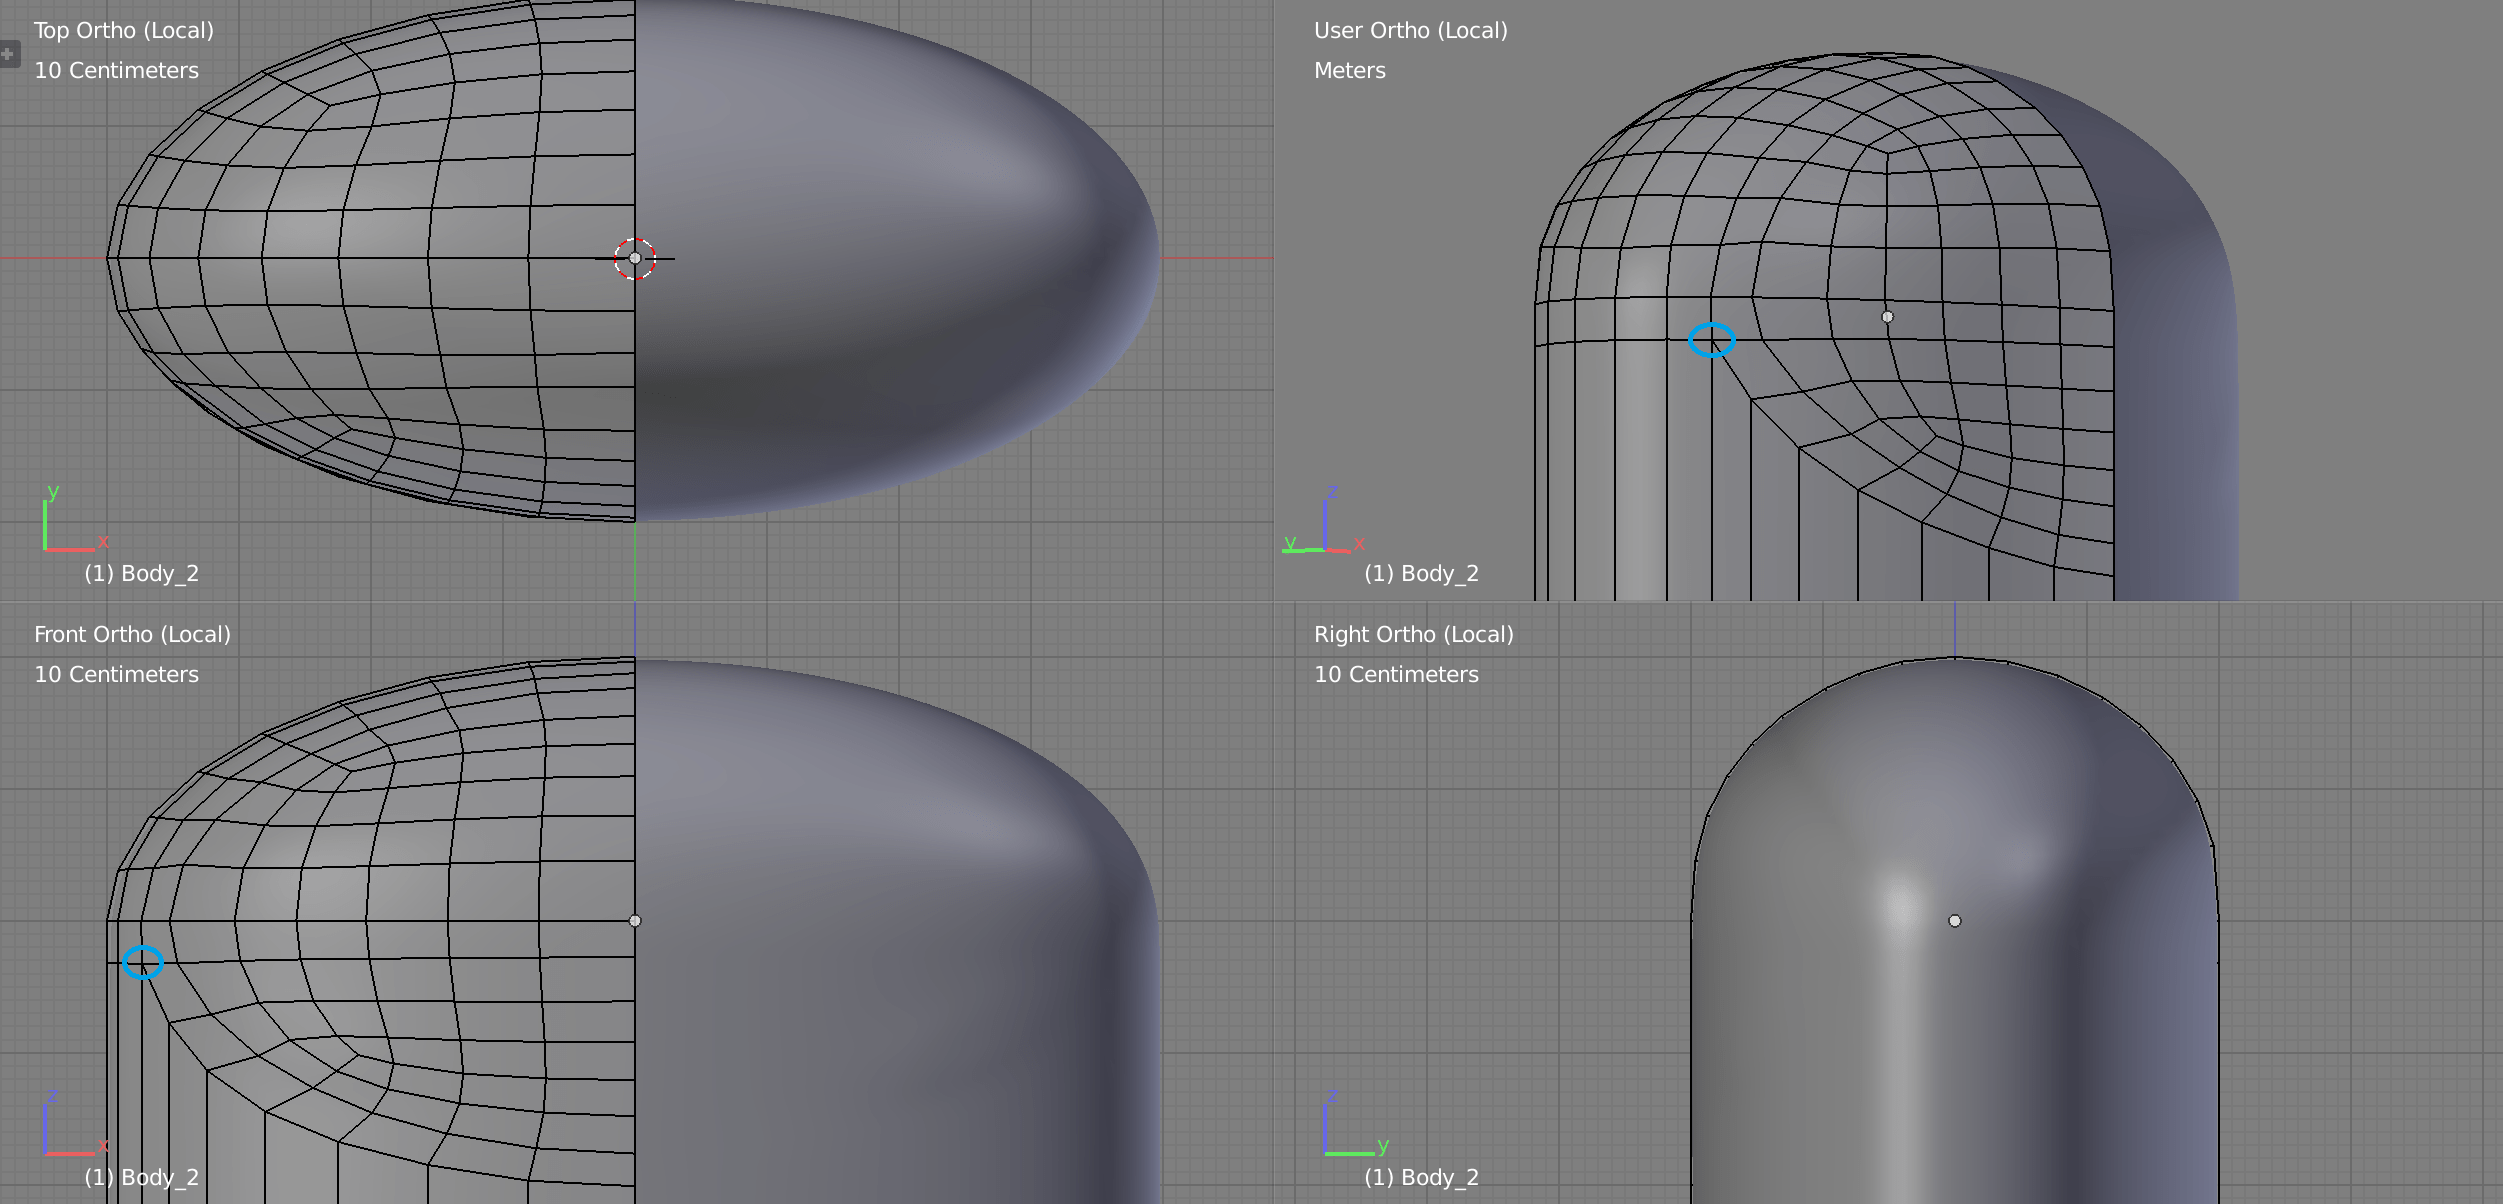
Task: Click the Top Ortho (Local) viewport header
Action: tap(124, 30)
